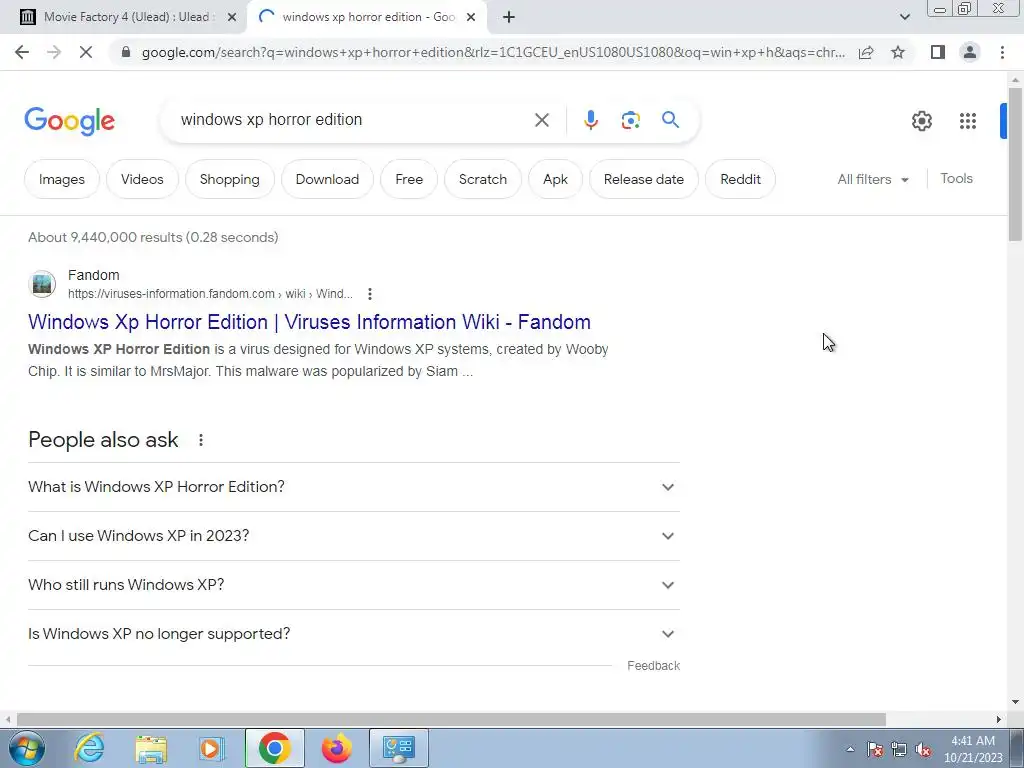Click the horizontal scrollbar thumb

point(451,719)
